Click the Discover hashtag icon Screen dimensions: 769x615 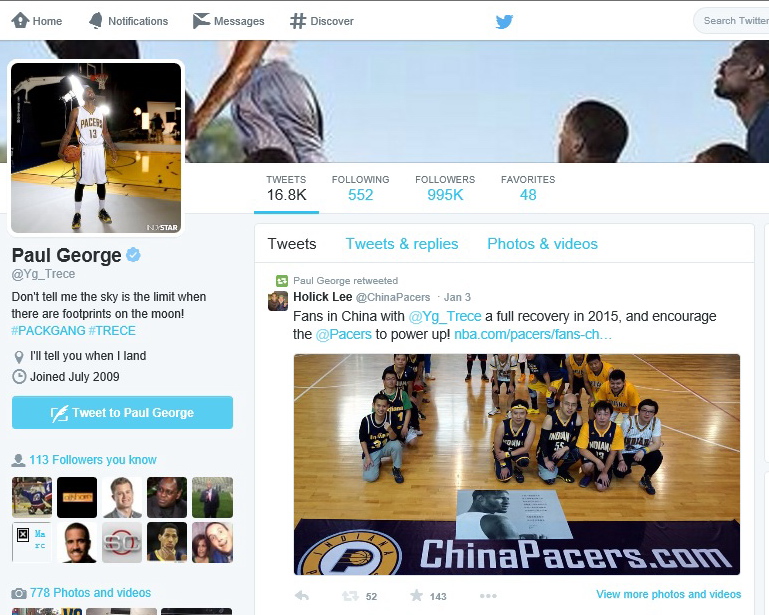298,21
